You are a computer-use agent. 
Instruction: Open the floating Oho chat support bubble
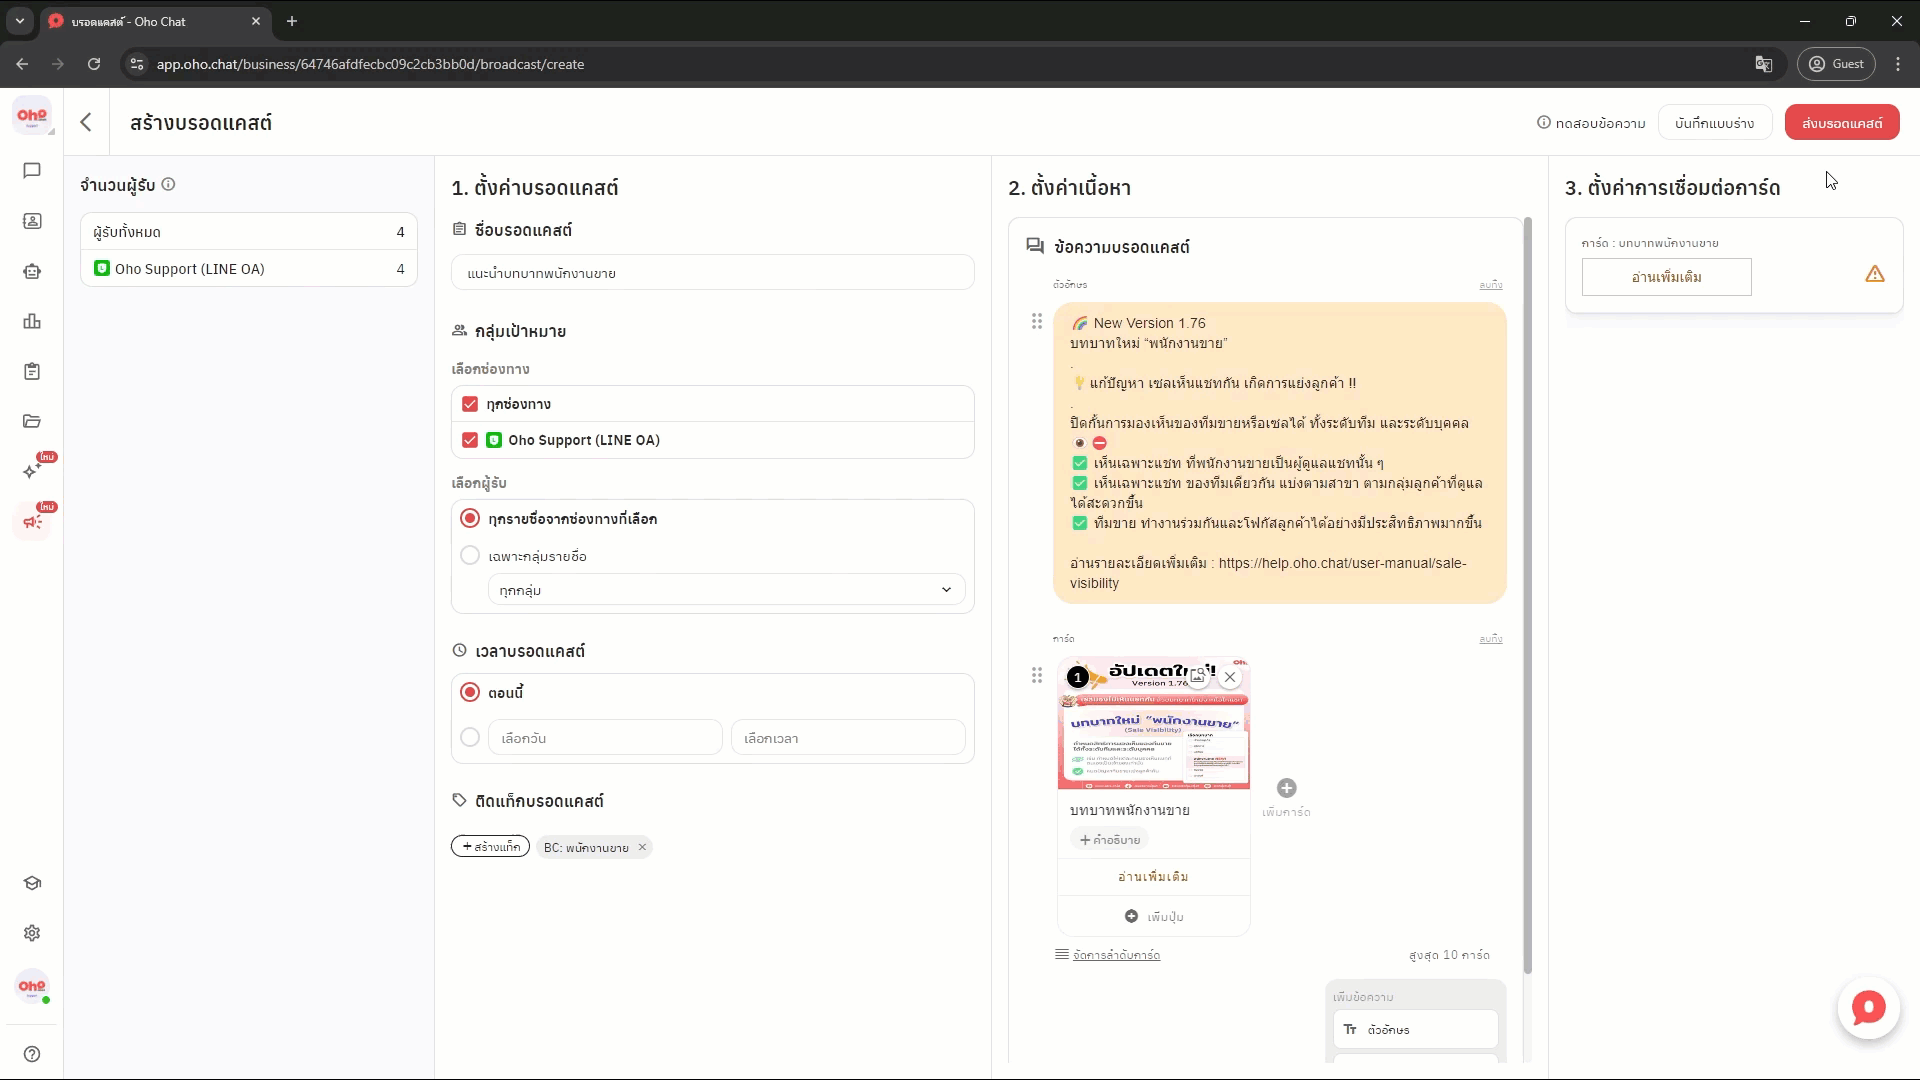point(1868,1008)
